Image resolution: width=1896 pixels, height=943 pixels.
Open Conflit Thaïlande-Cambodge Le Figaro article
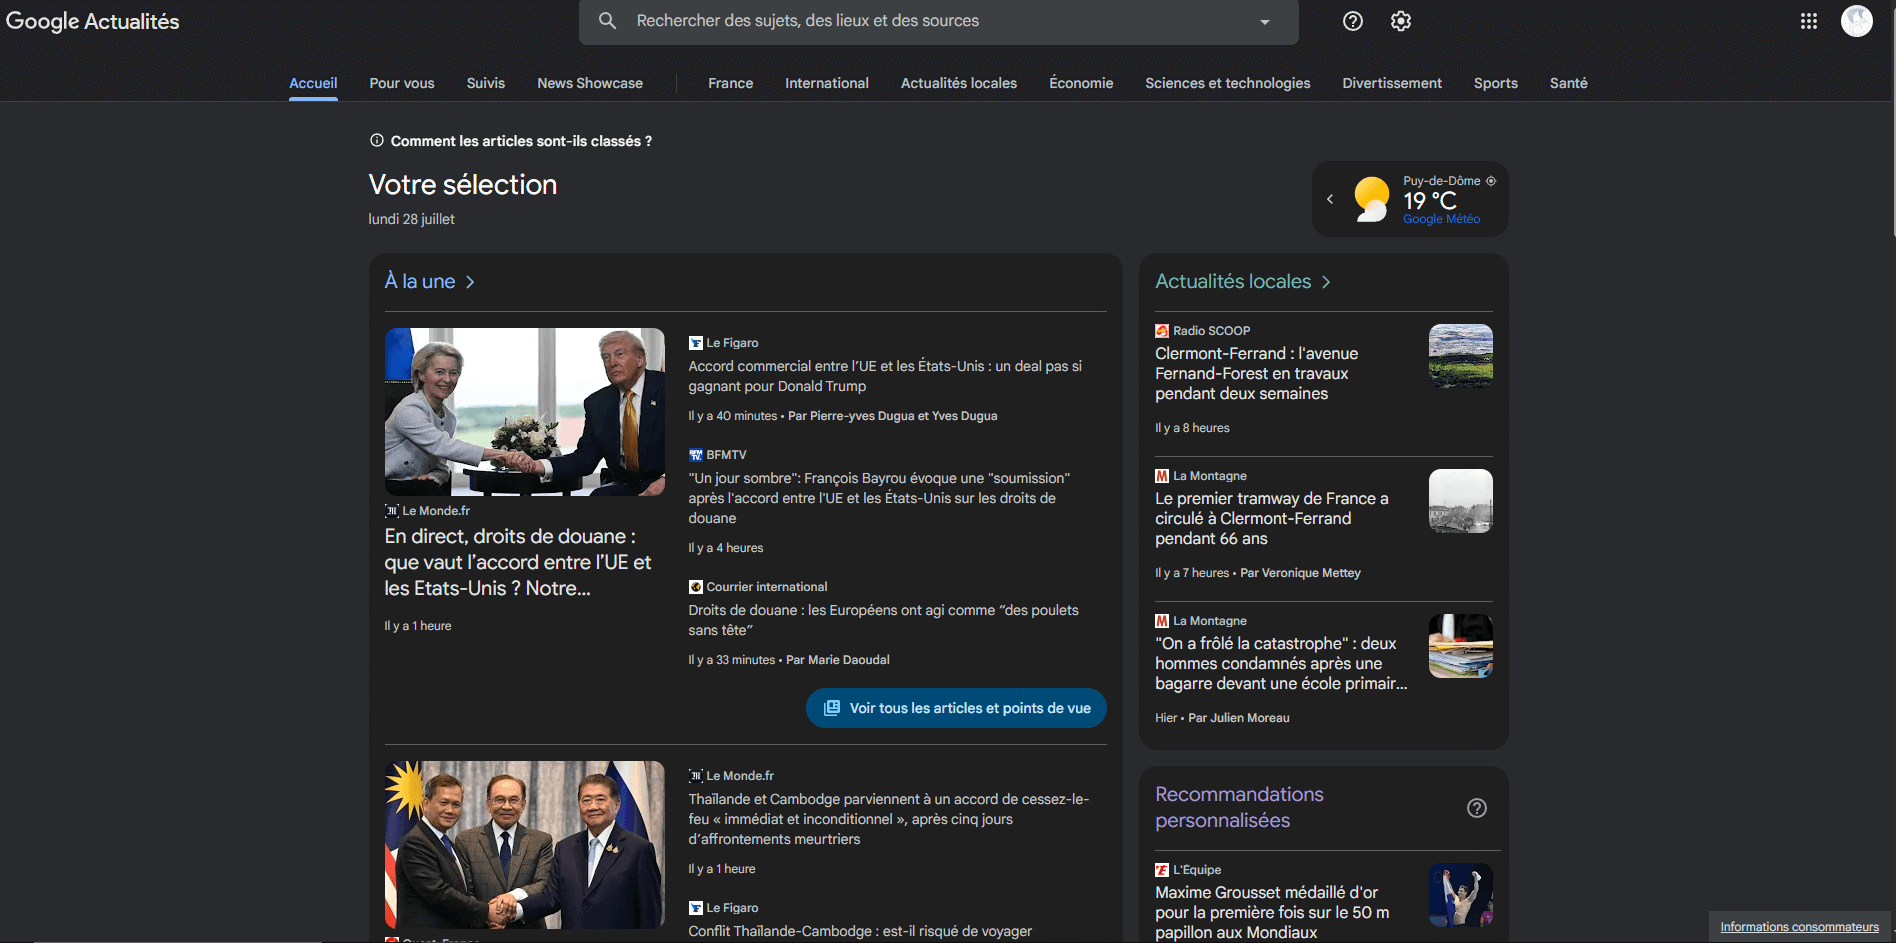pyautogui.click(x=860, y=931)
